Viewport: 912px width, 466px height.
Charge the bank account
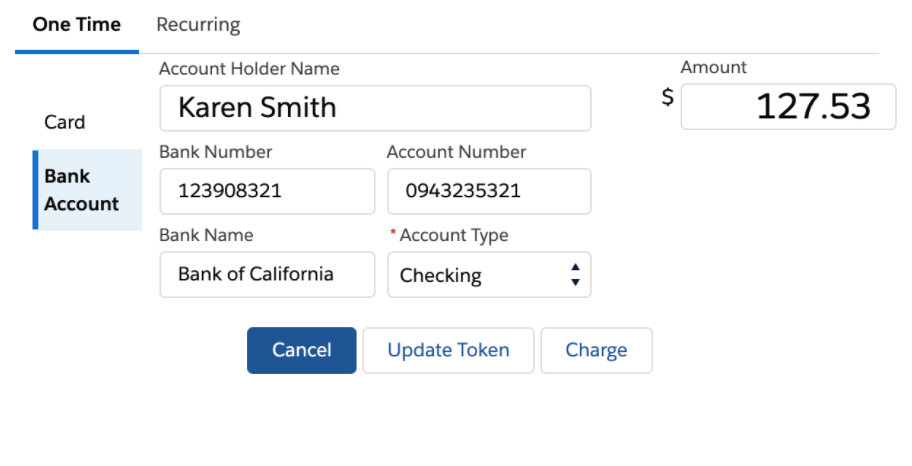596,350
